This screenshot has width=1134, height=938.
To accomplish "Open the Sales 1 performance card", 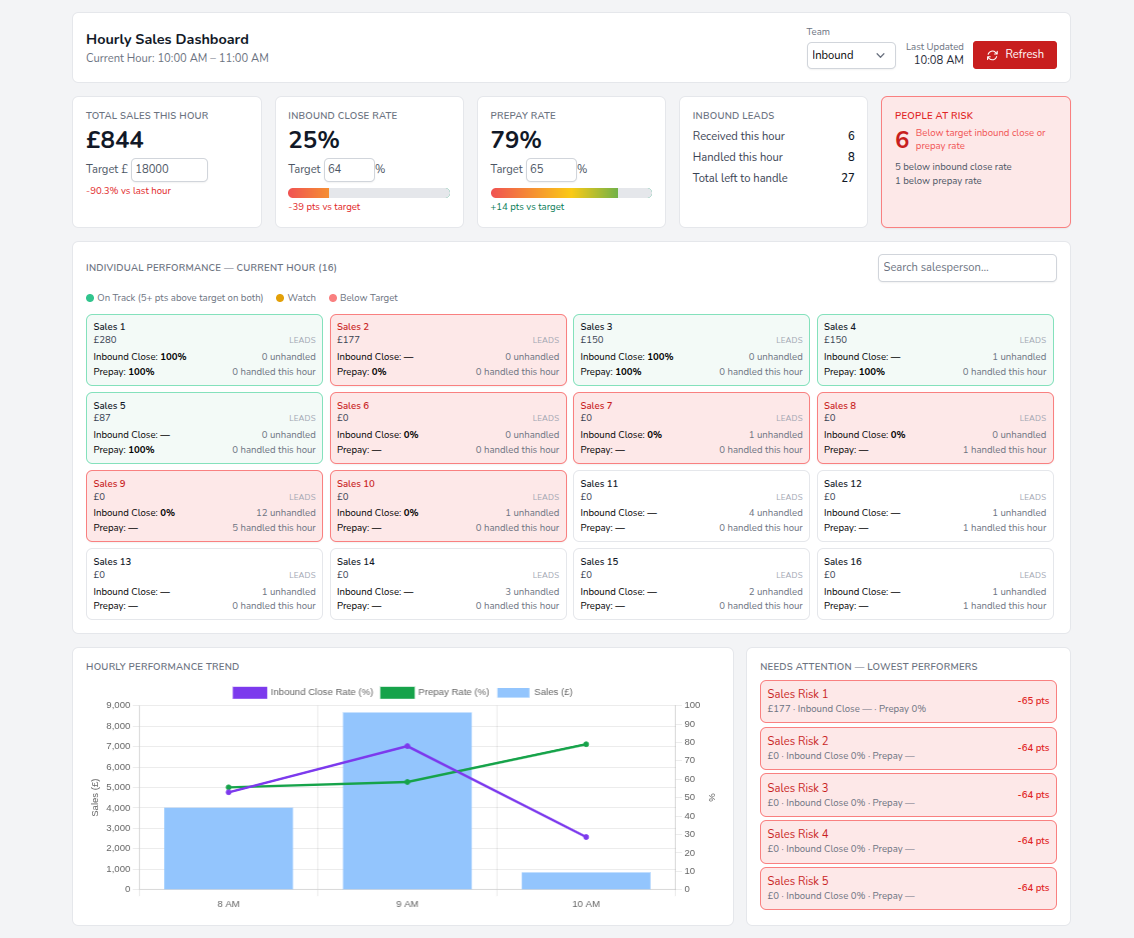I will pos(205,350).
